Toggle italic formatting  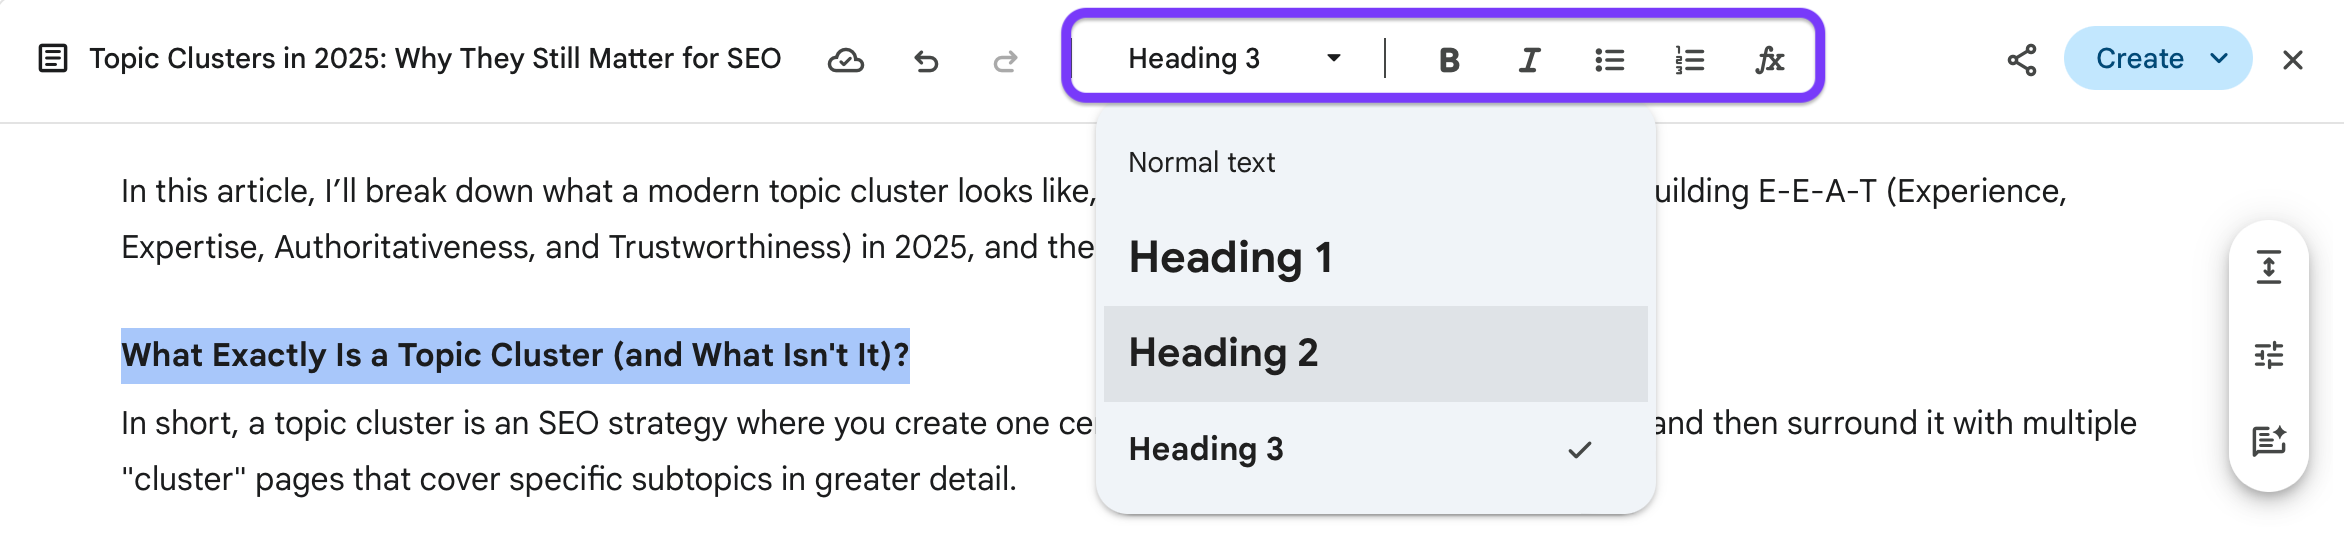[1529, 60]
